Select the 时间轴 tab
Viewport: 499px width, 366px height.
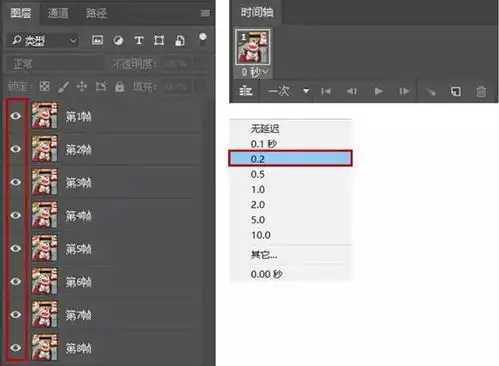point(257,12)
